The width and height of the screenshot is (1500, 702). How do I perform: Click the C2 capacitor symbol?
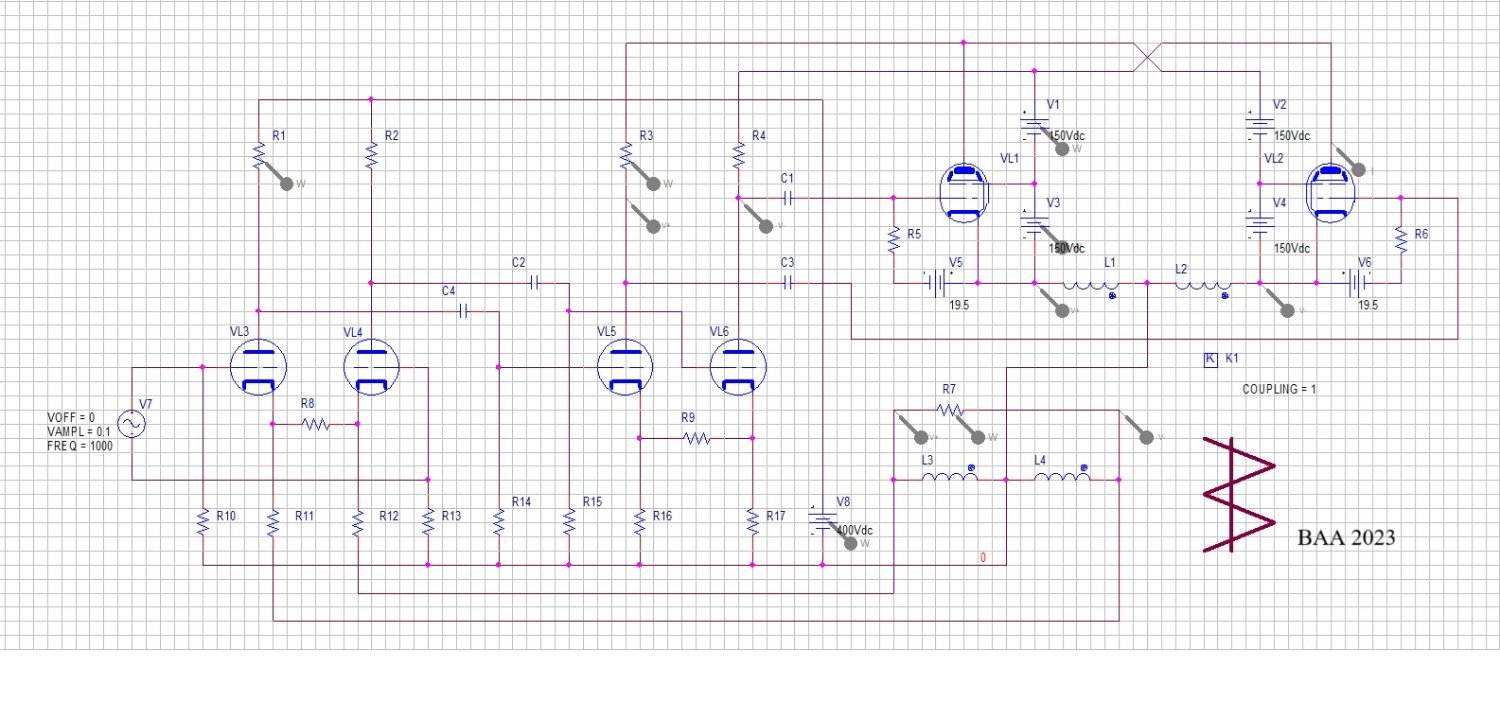[x=533, y=283]
